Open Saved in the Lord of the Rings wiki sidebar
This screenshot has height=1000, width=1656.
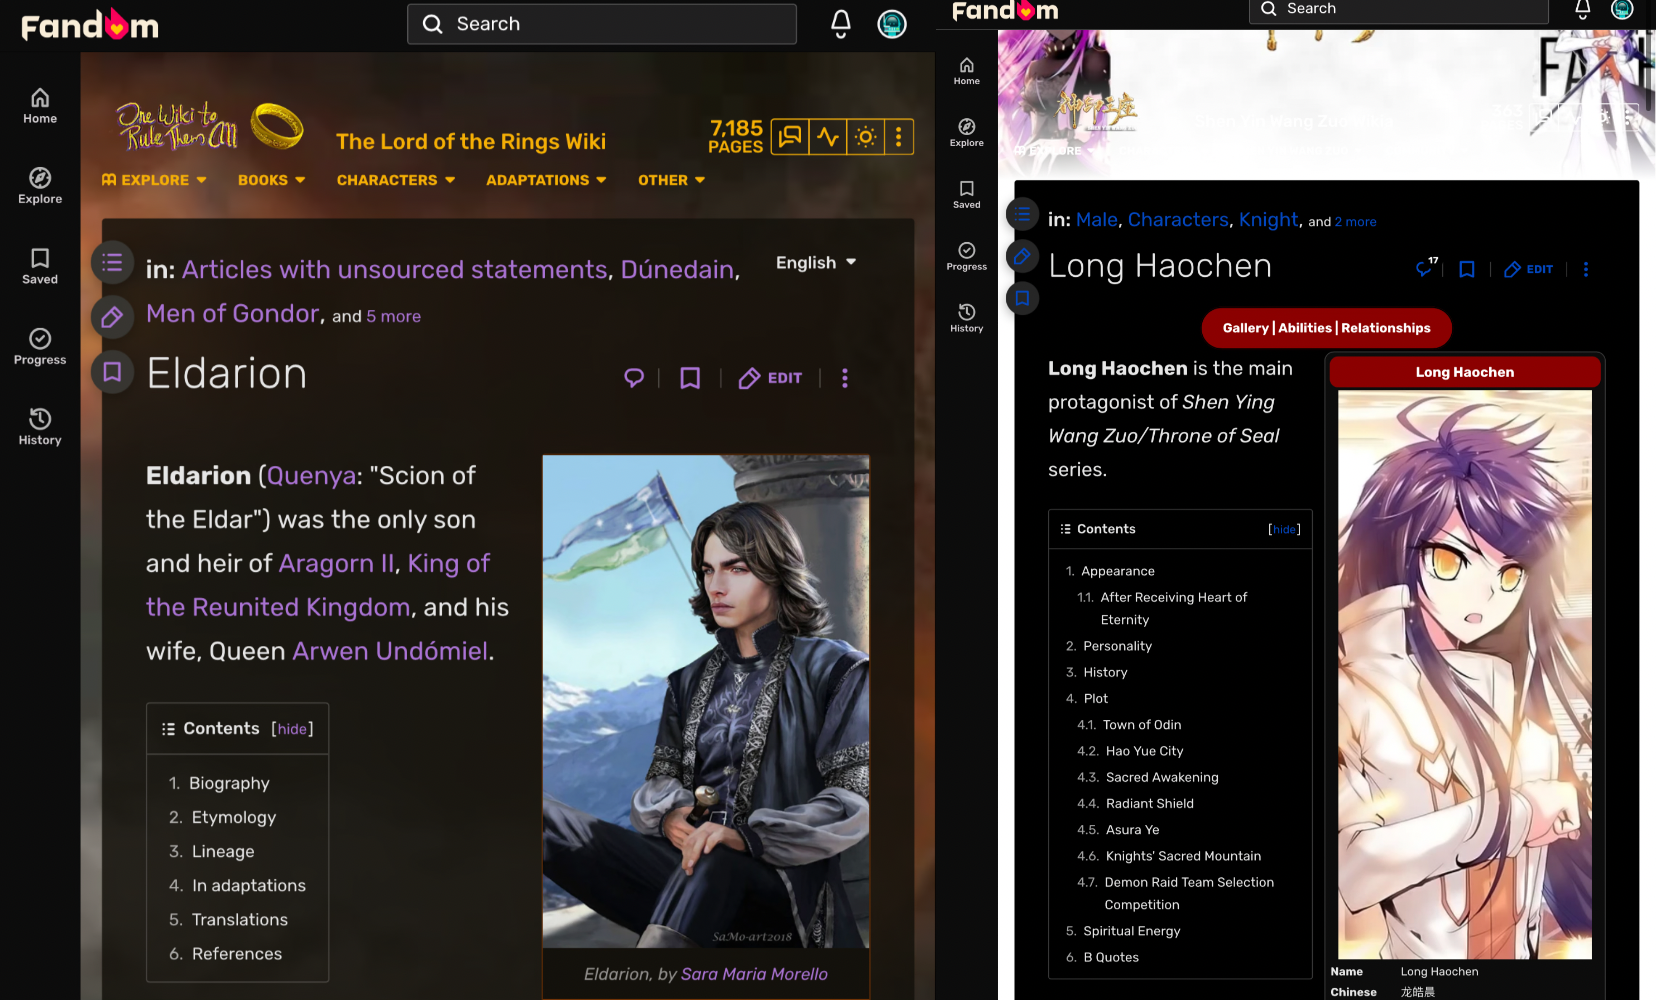tap(40, 266)
